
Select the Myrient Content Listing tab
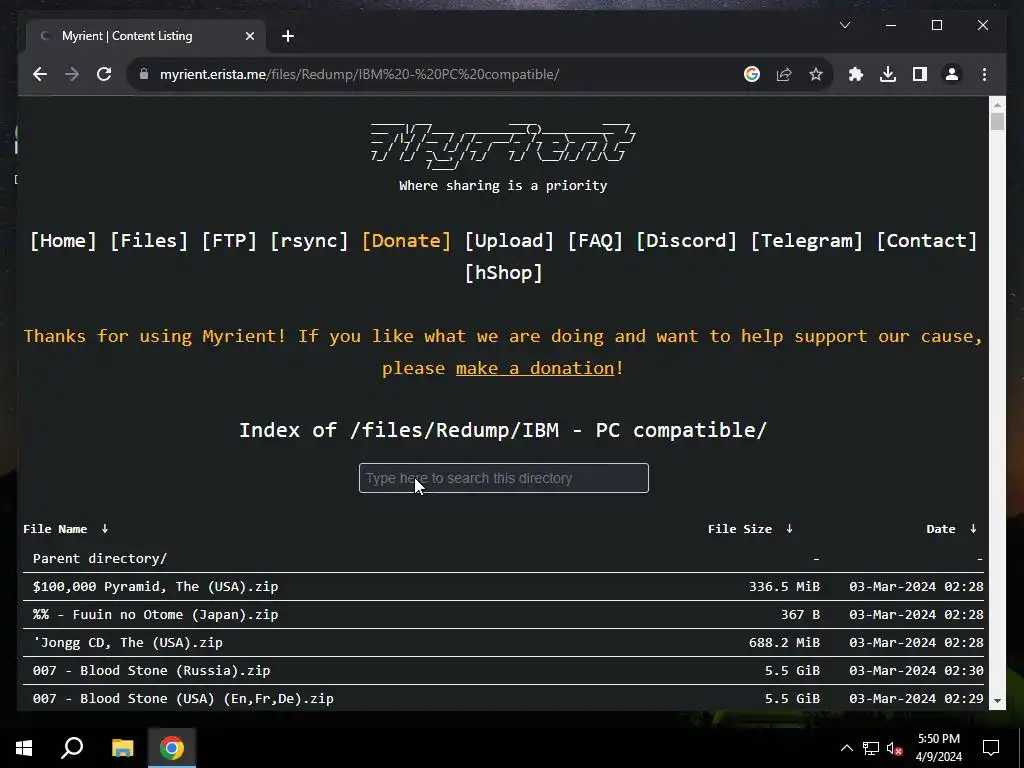click(145, 37)
